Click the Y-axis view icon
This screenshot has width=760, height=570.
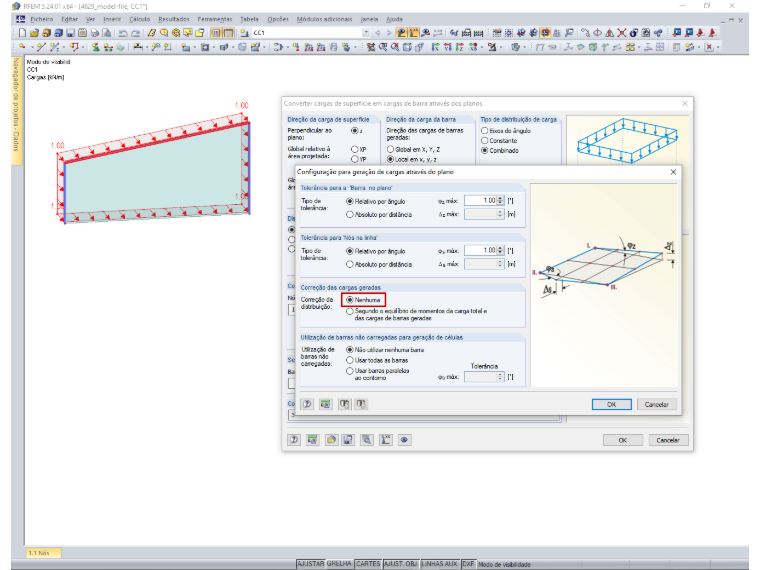447,47
